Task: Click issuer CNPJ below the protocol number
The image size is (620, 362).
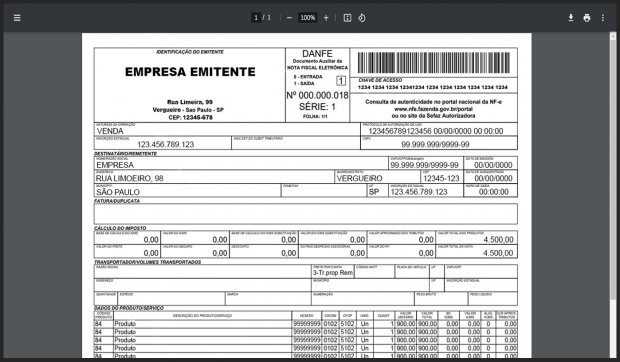Action: click(x=435, y=144)
